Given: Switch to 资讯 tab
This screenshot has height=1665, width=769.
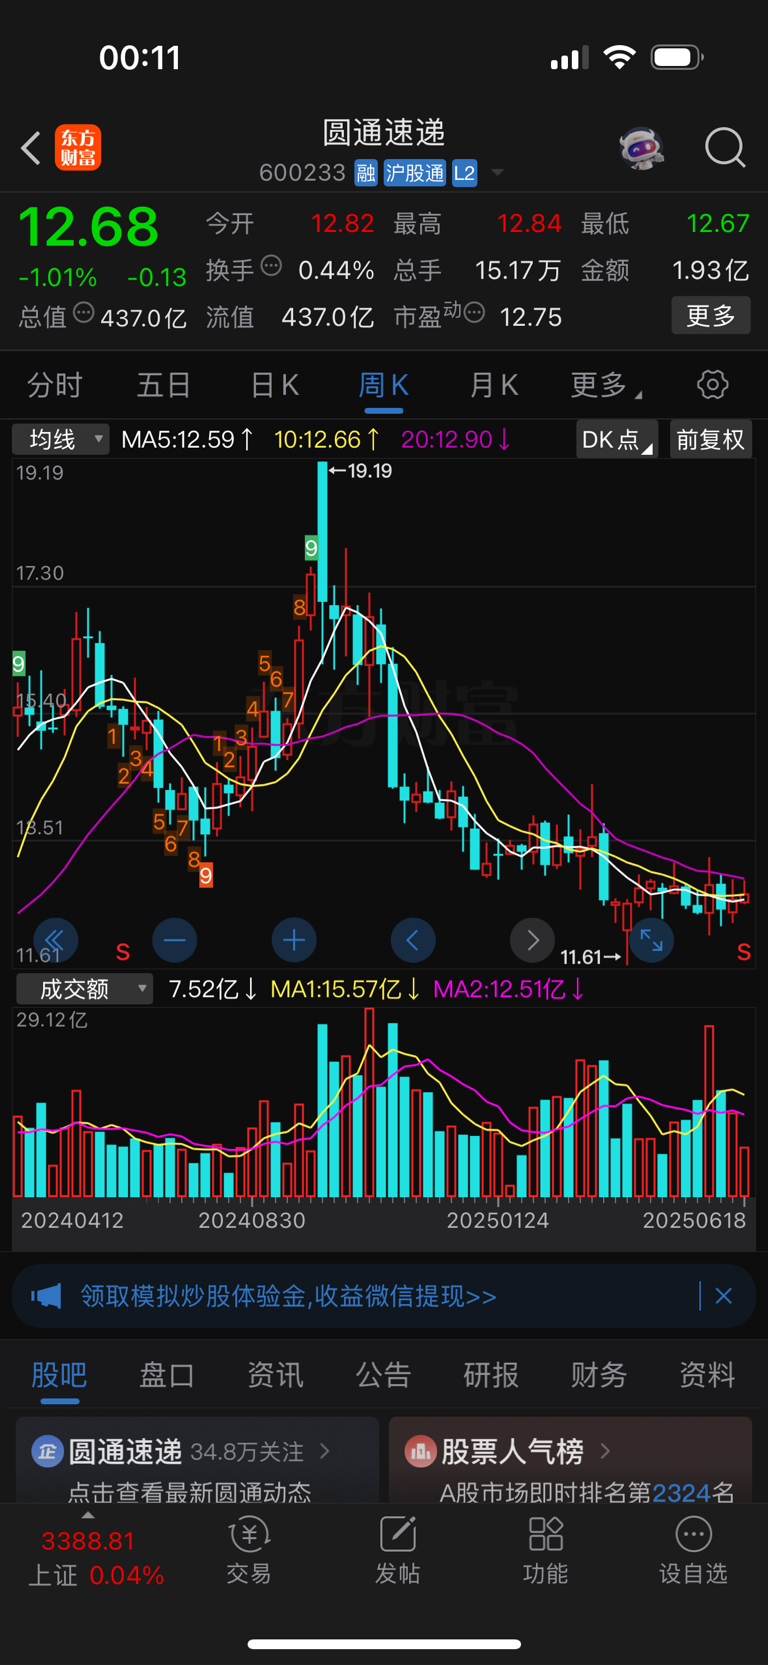Looking at the screenshot, I should point(275,1375).
